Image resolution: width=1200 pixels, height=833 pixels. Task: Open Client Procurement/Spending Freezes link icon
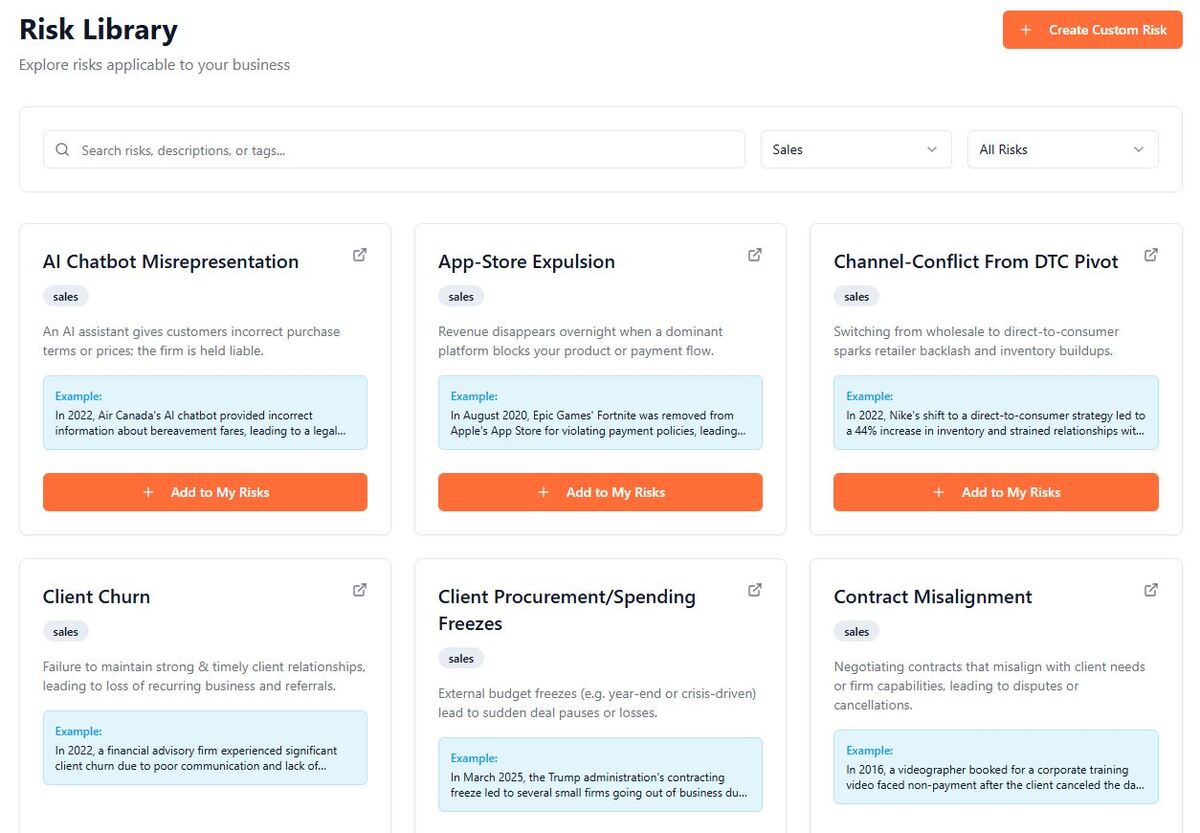755,590
